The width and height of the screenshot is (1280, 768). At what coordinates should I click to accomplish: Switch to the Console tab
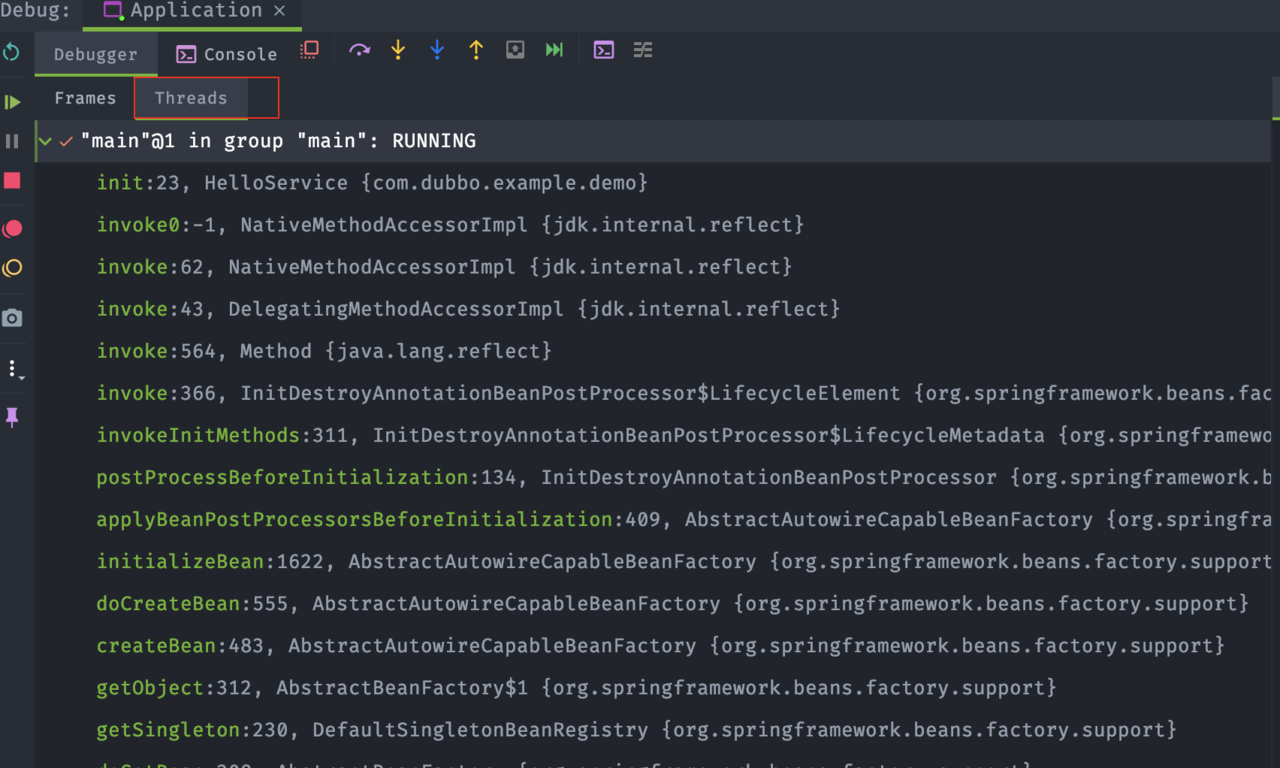[x=227, y=54]
